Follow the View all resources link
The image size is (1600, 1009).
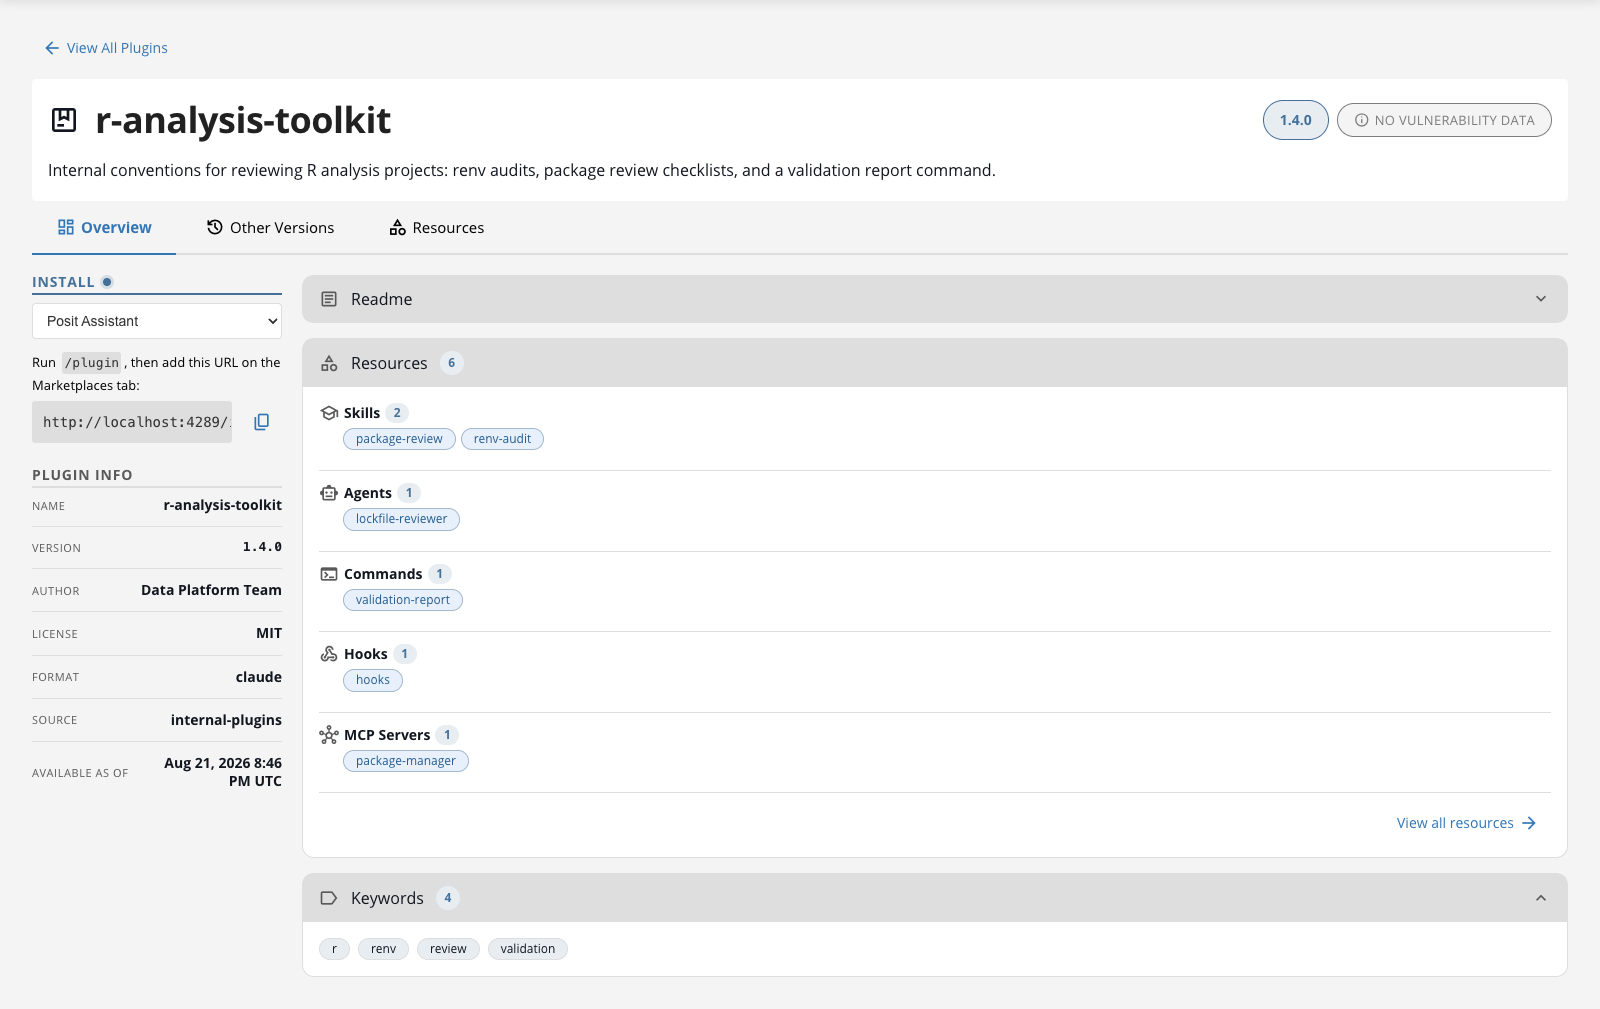1466,823
